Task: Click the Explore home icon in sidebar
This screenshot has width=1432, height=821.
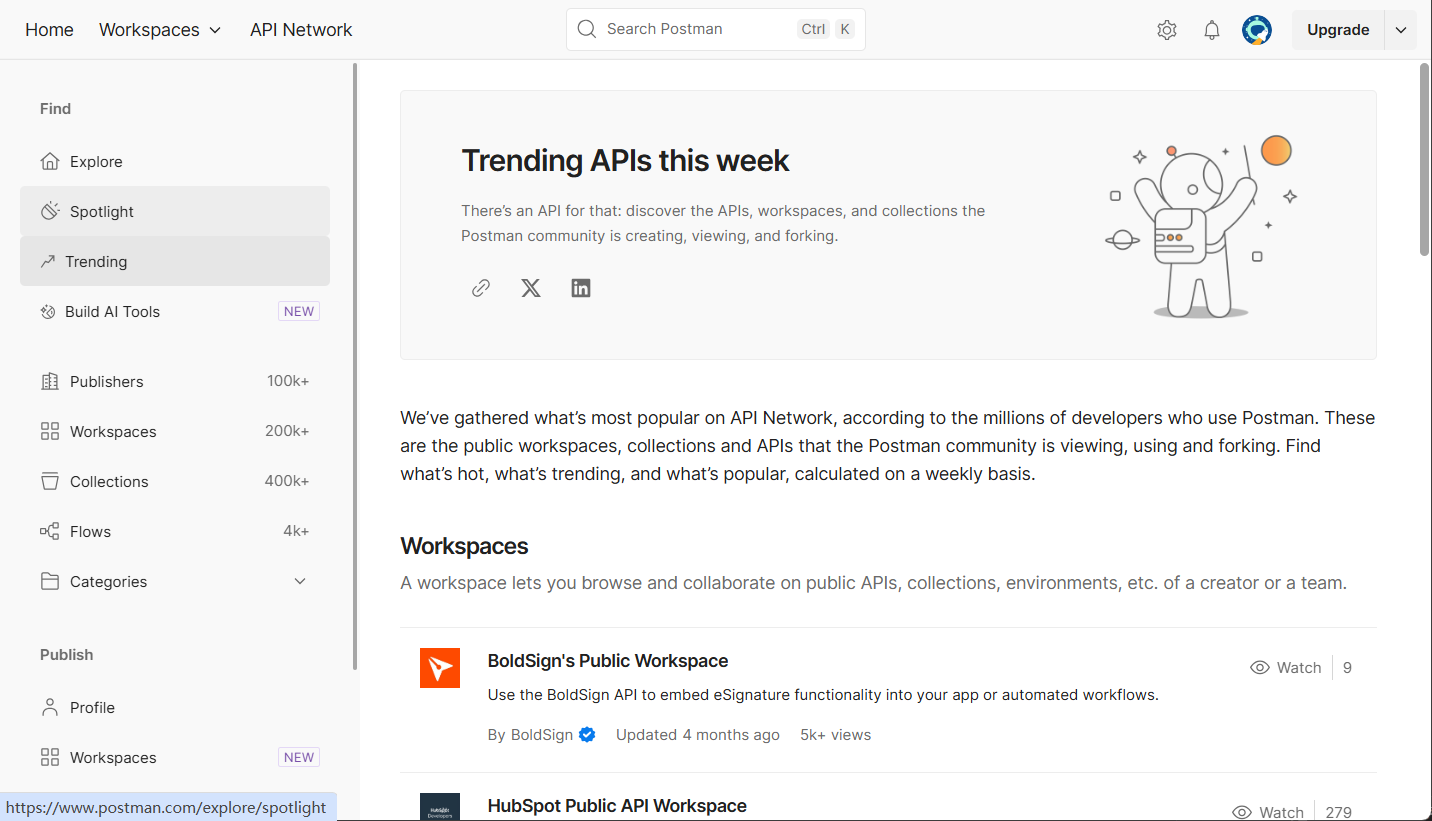Action: [50, 161]
